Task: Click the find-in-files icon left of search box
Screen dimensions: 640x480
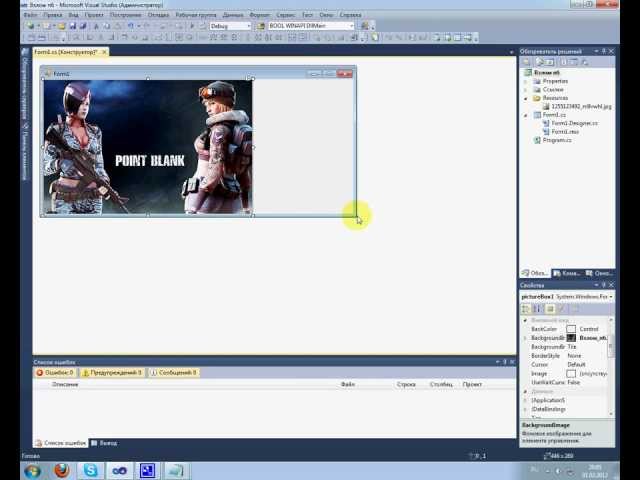Action: tap(260, 26)
